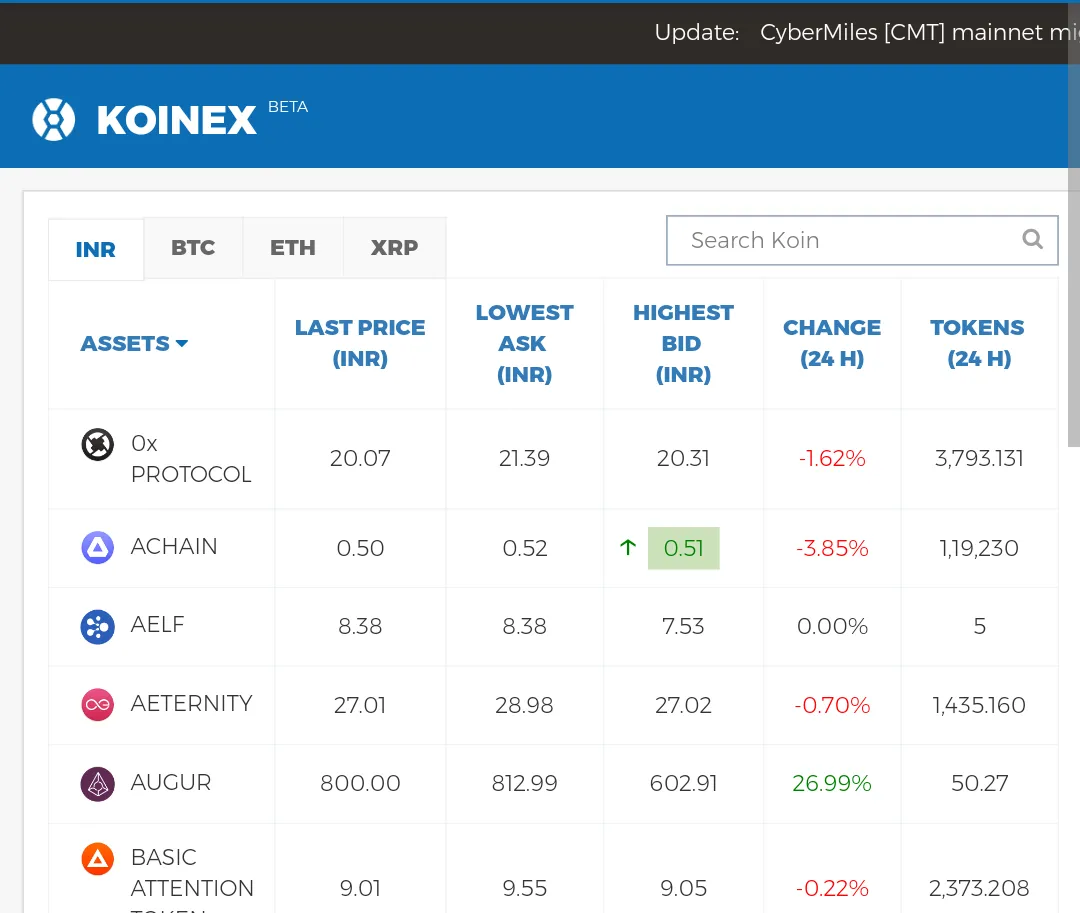Click the 602.91 highest bid for Augur
The width and height of the screenshot is (1080, 913).
683,783
